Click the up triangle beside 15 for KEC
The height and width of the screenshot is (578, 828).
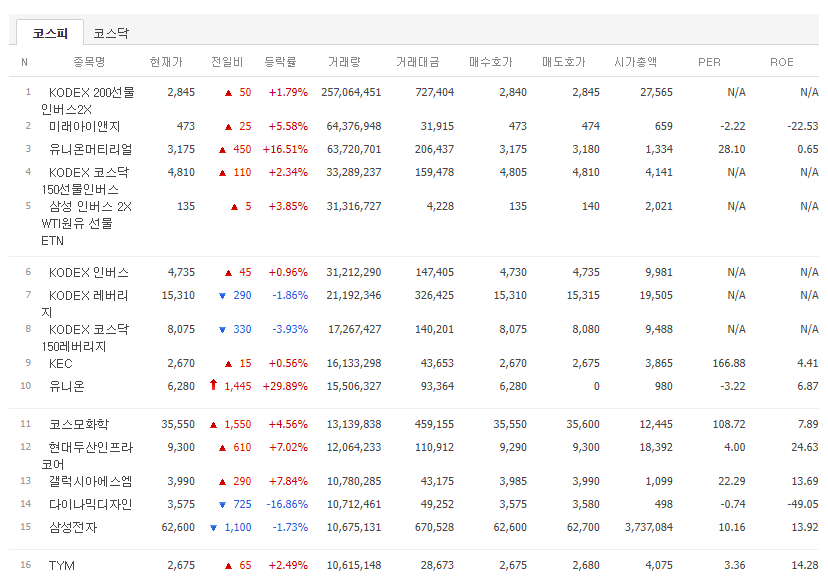(x=228, y=364)
